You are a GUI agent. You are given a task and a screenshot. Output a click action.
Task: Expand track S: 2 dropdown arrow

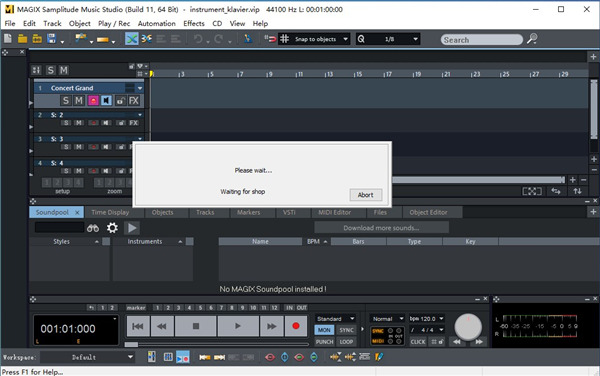tap(140, 115)
